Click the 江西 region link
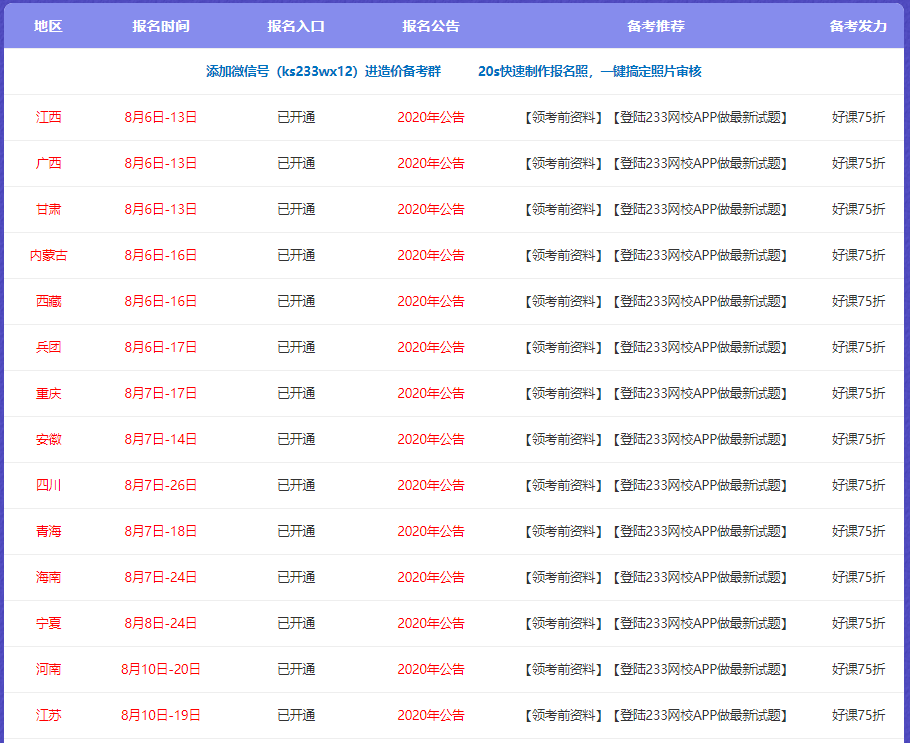 (48, 117)
